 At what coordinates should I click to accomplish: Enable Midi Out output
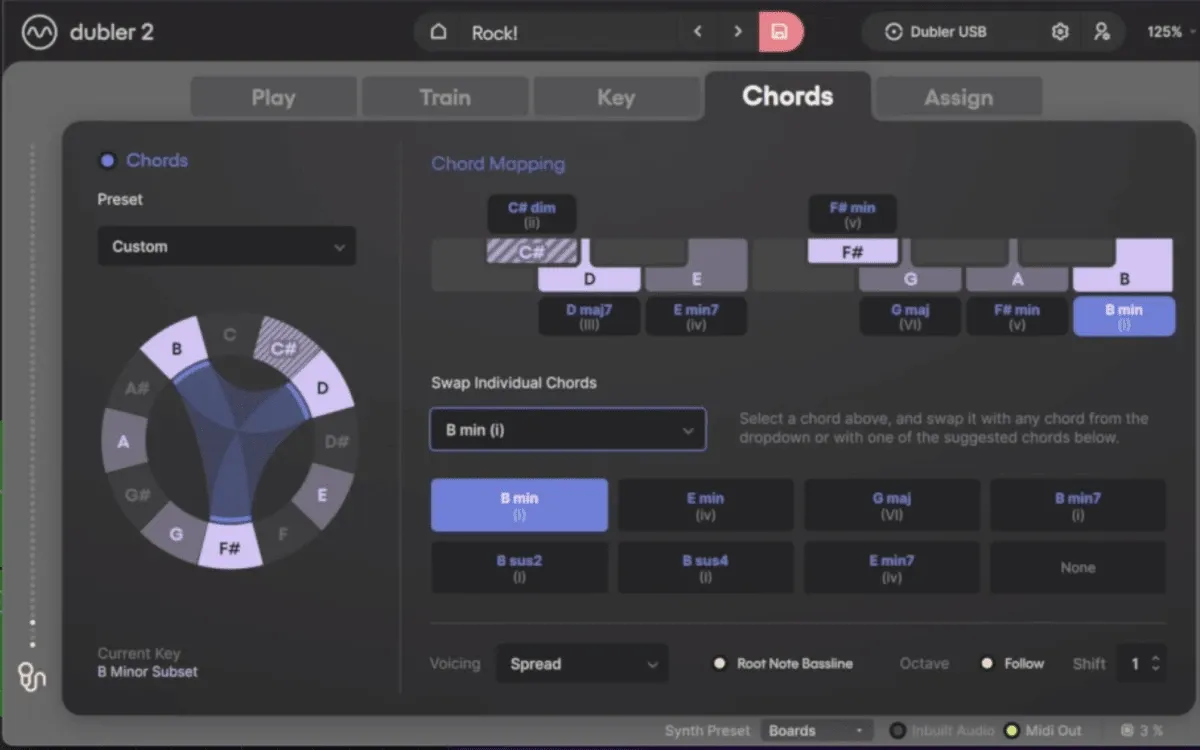[1011, 731]
